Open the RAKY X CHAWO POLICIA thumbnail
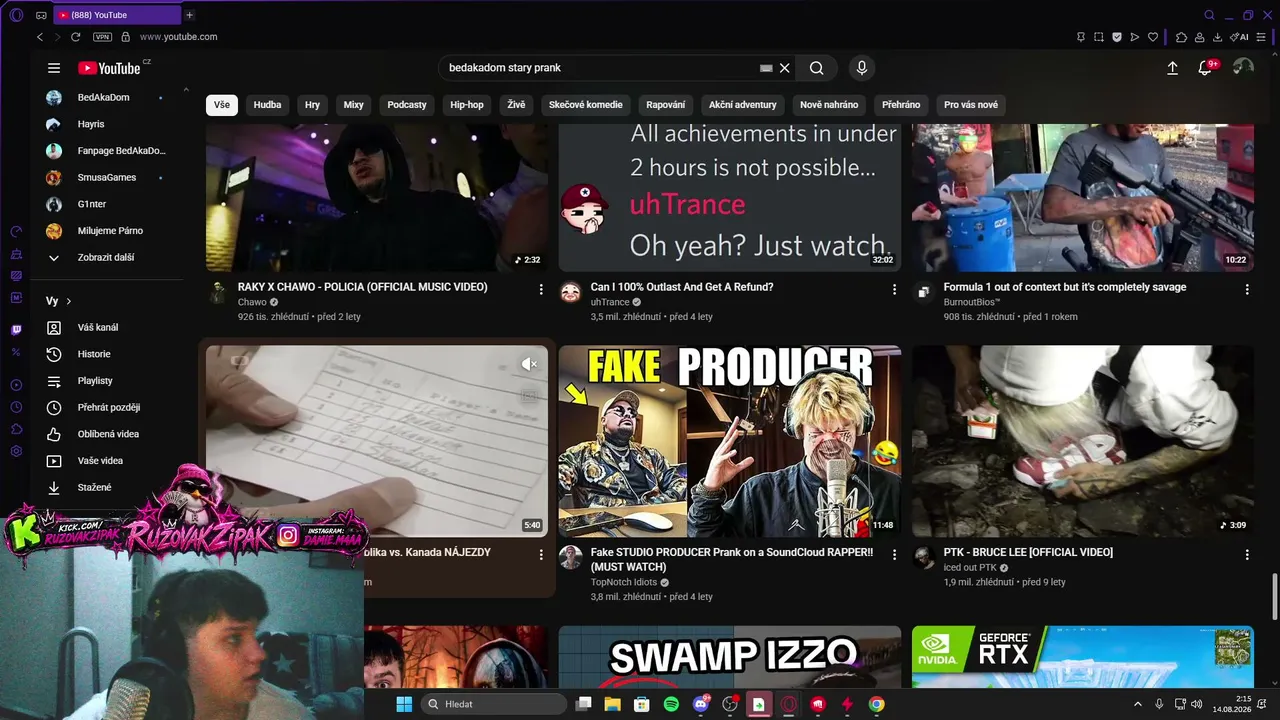 377,197
